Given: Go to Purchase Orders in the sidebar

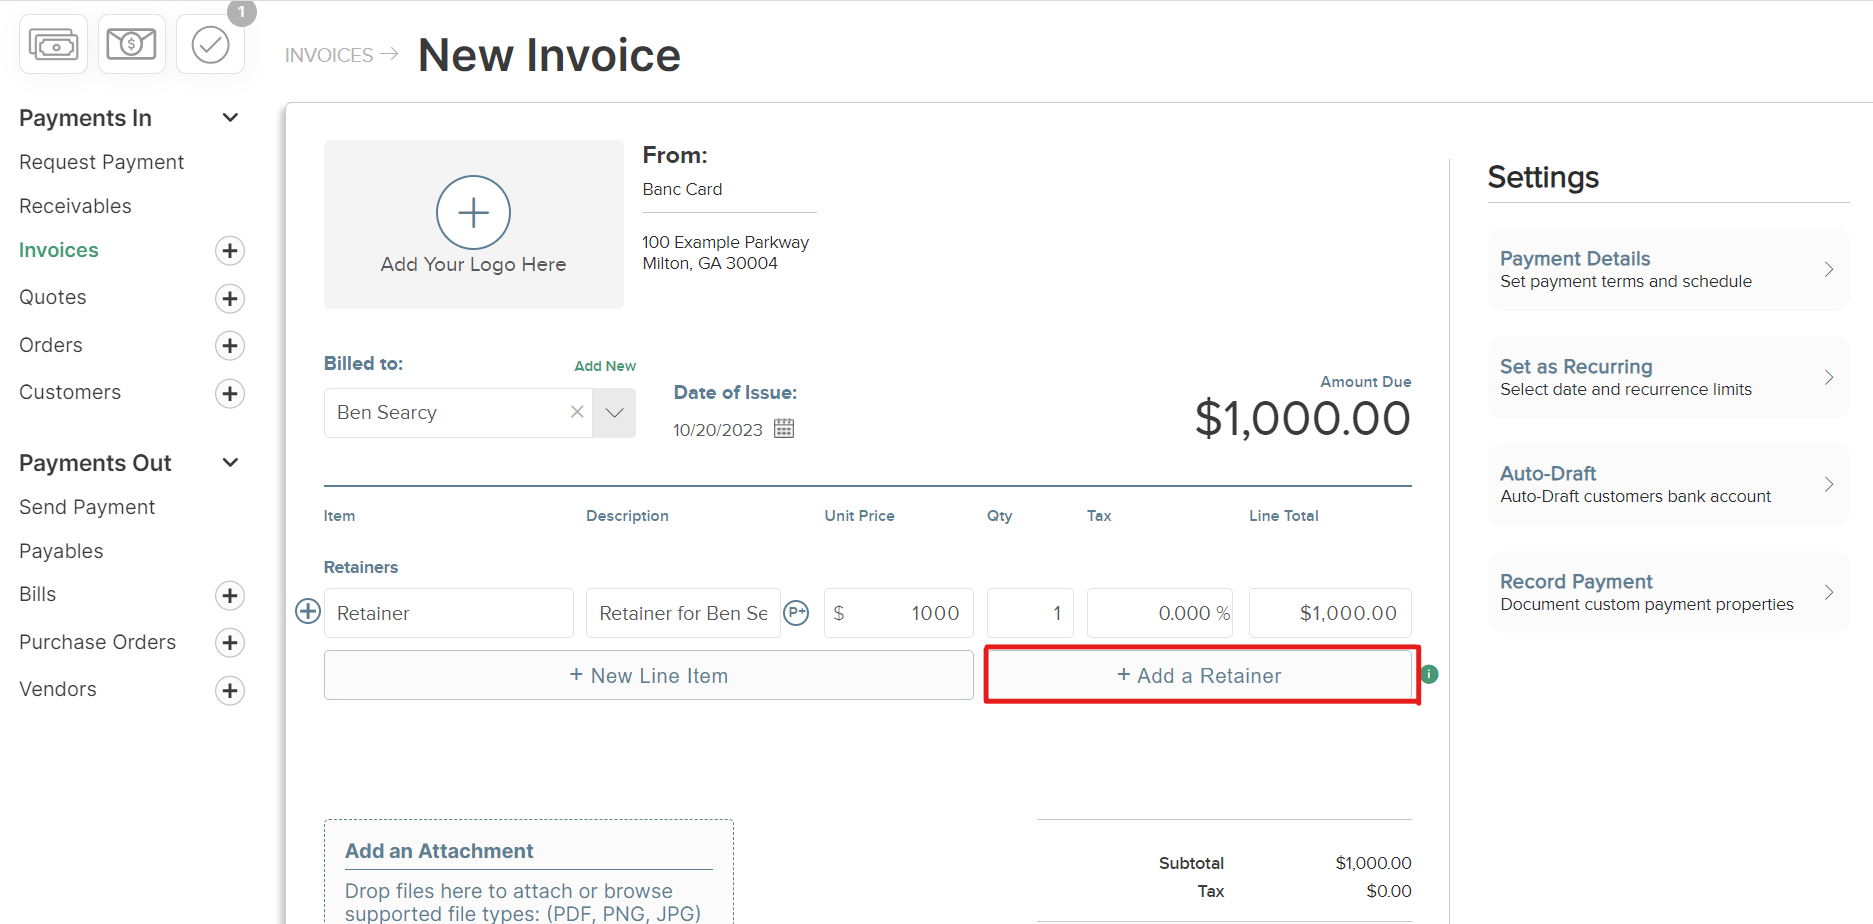Looking at the screenshot, I should [97, 642].
